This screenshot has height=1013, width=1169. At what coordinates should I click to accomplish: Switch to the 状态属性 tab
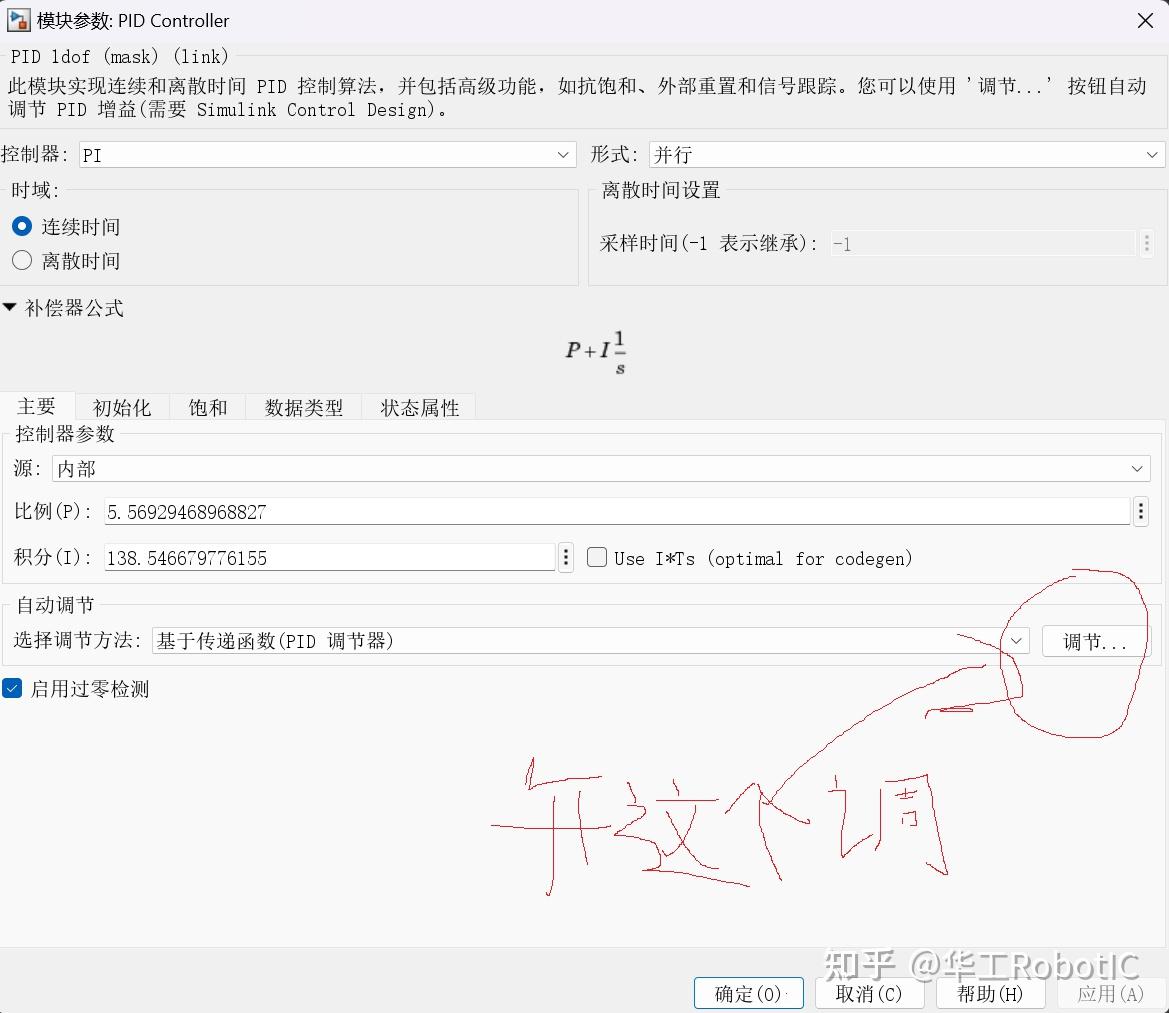(418, 407)
